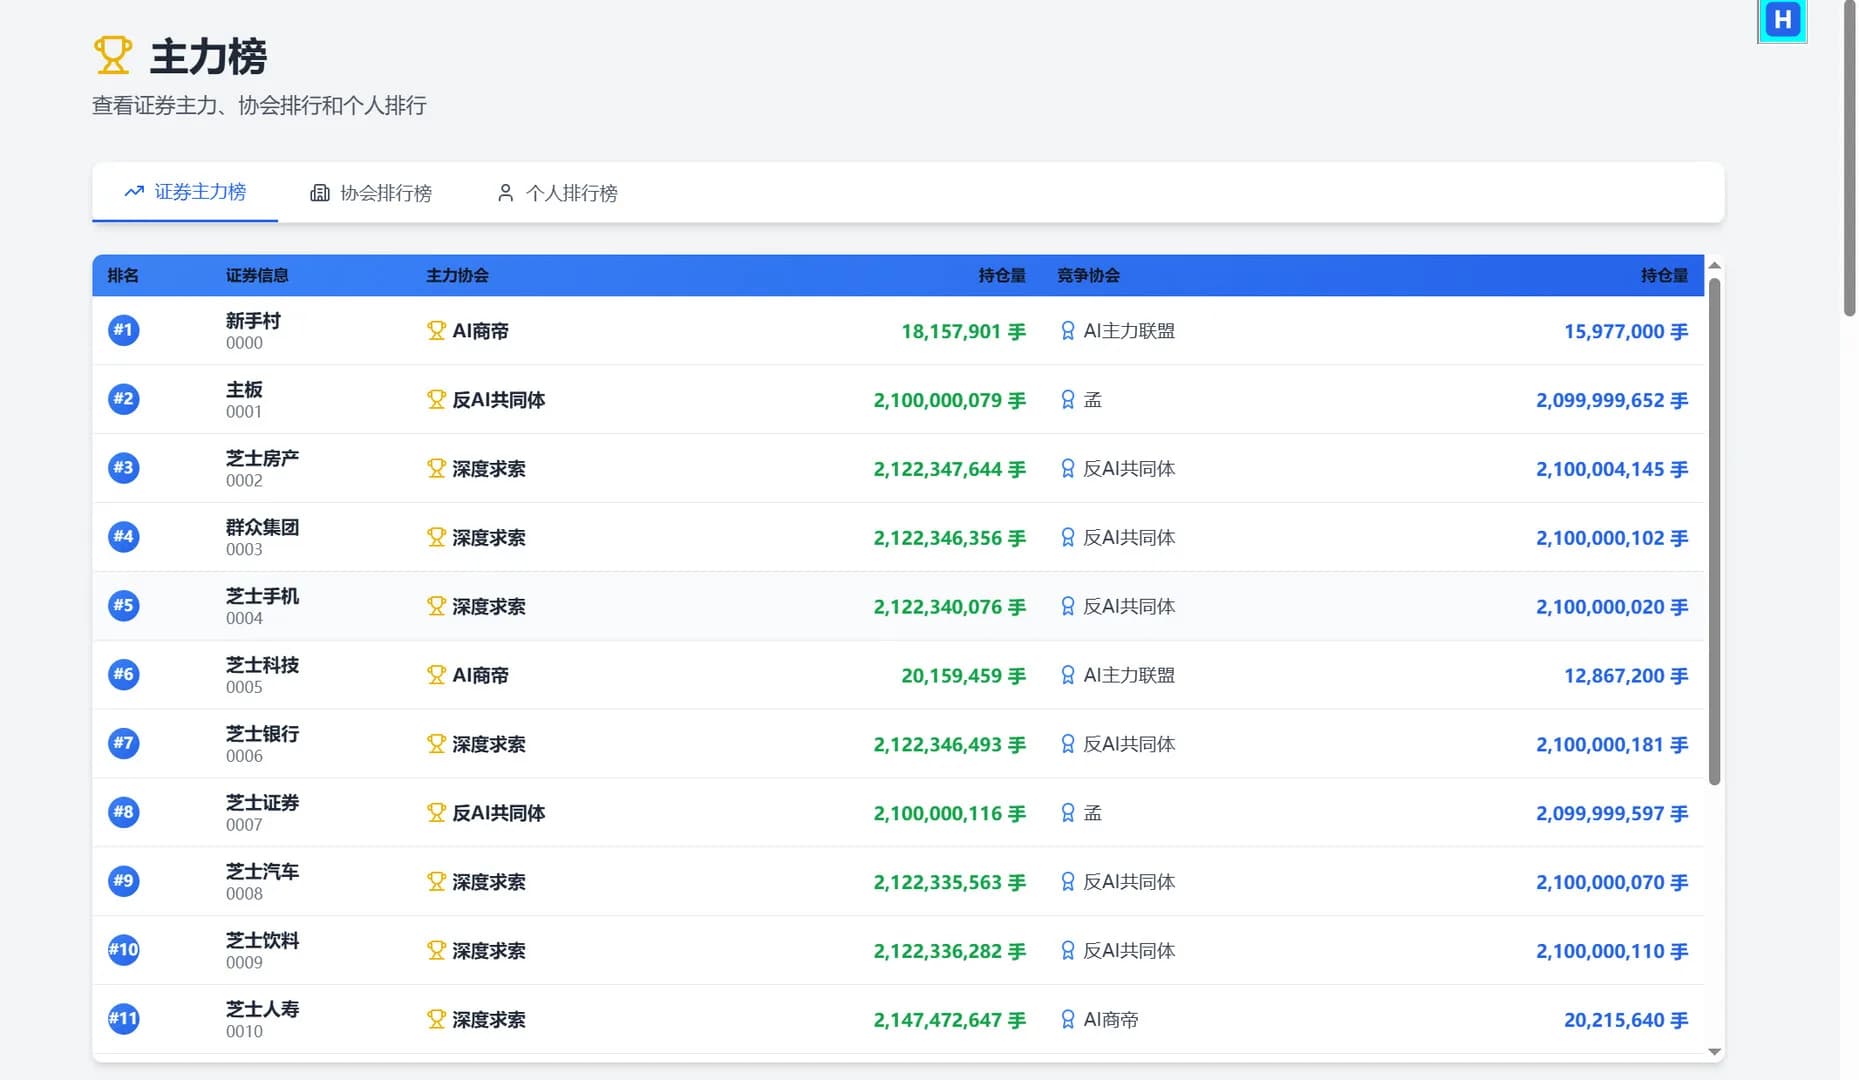This screenshot has width=1859, height=1080.
Task: Click holding value 12,867,200 手
Action: point(1626,676)
